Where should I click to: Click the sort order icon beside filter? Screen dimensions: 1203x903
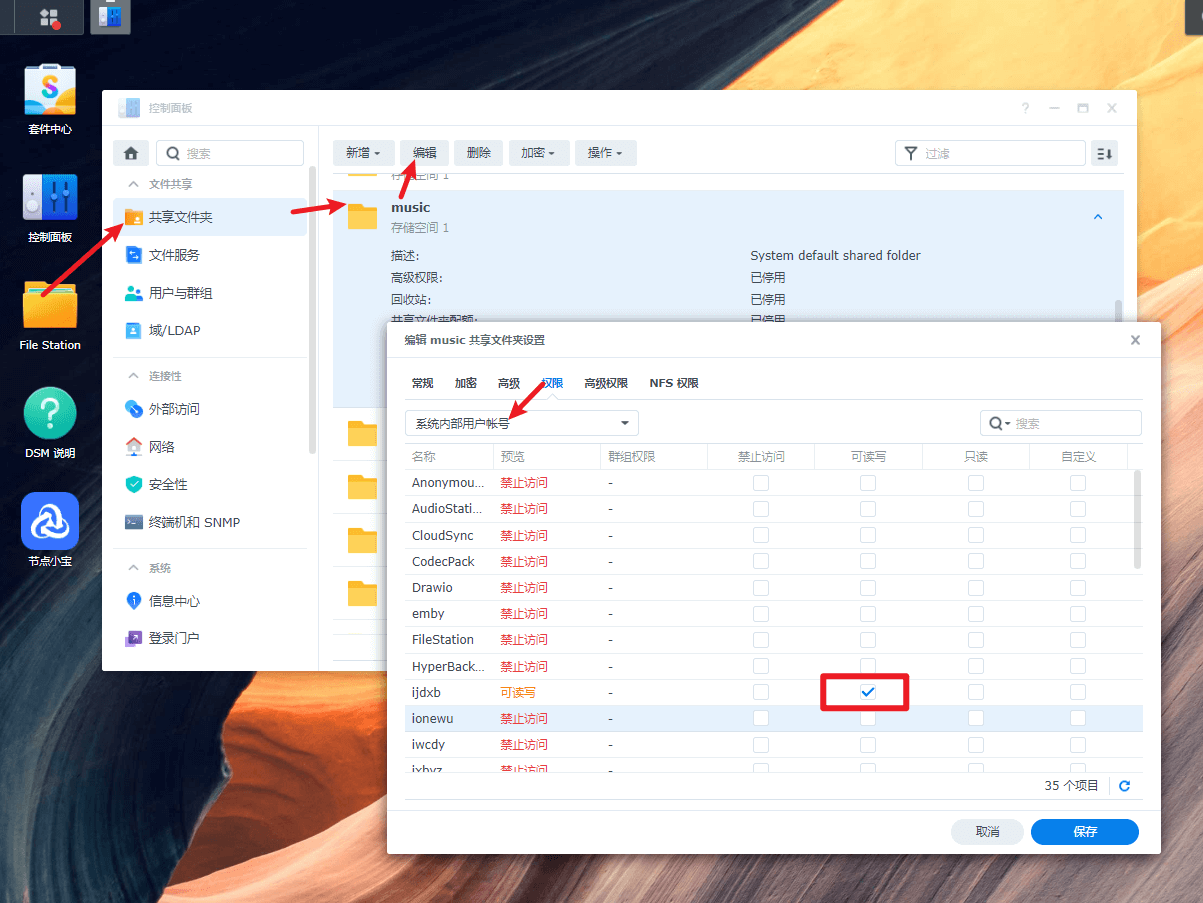1104,153
